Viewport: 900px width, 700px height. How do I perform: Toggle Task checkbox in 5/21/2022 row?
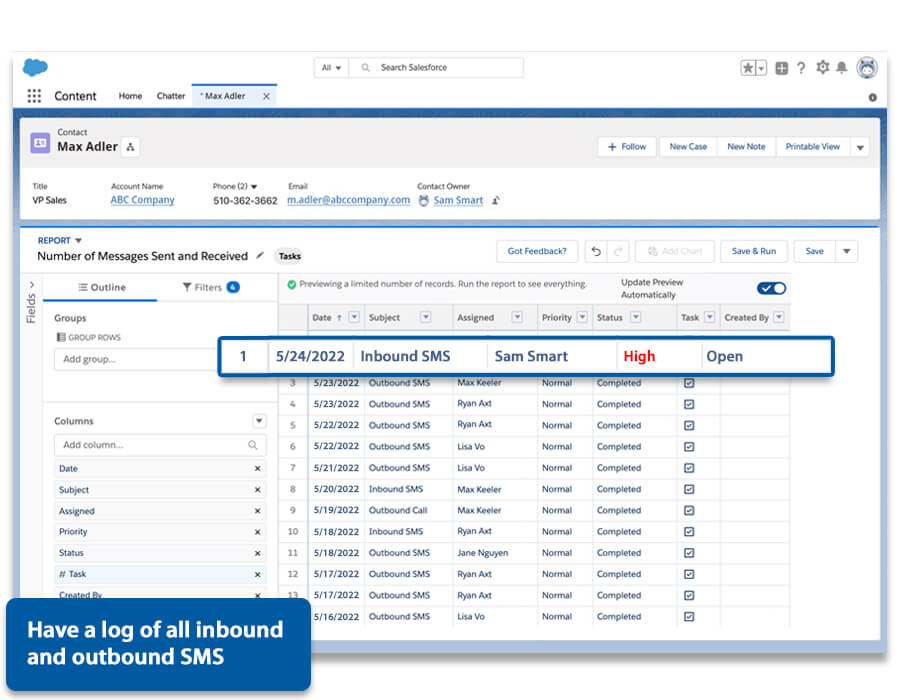(689, 468)
